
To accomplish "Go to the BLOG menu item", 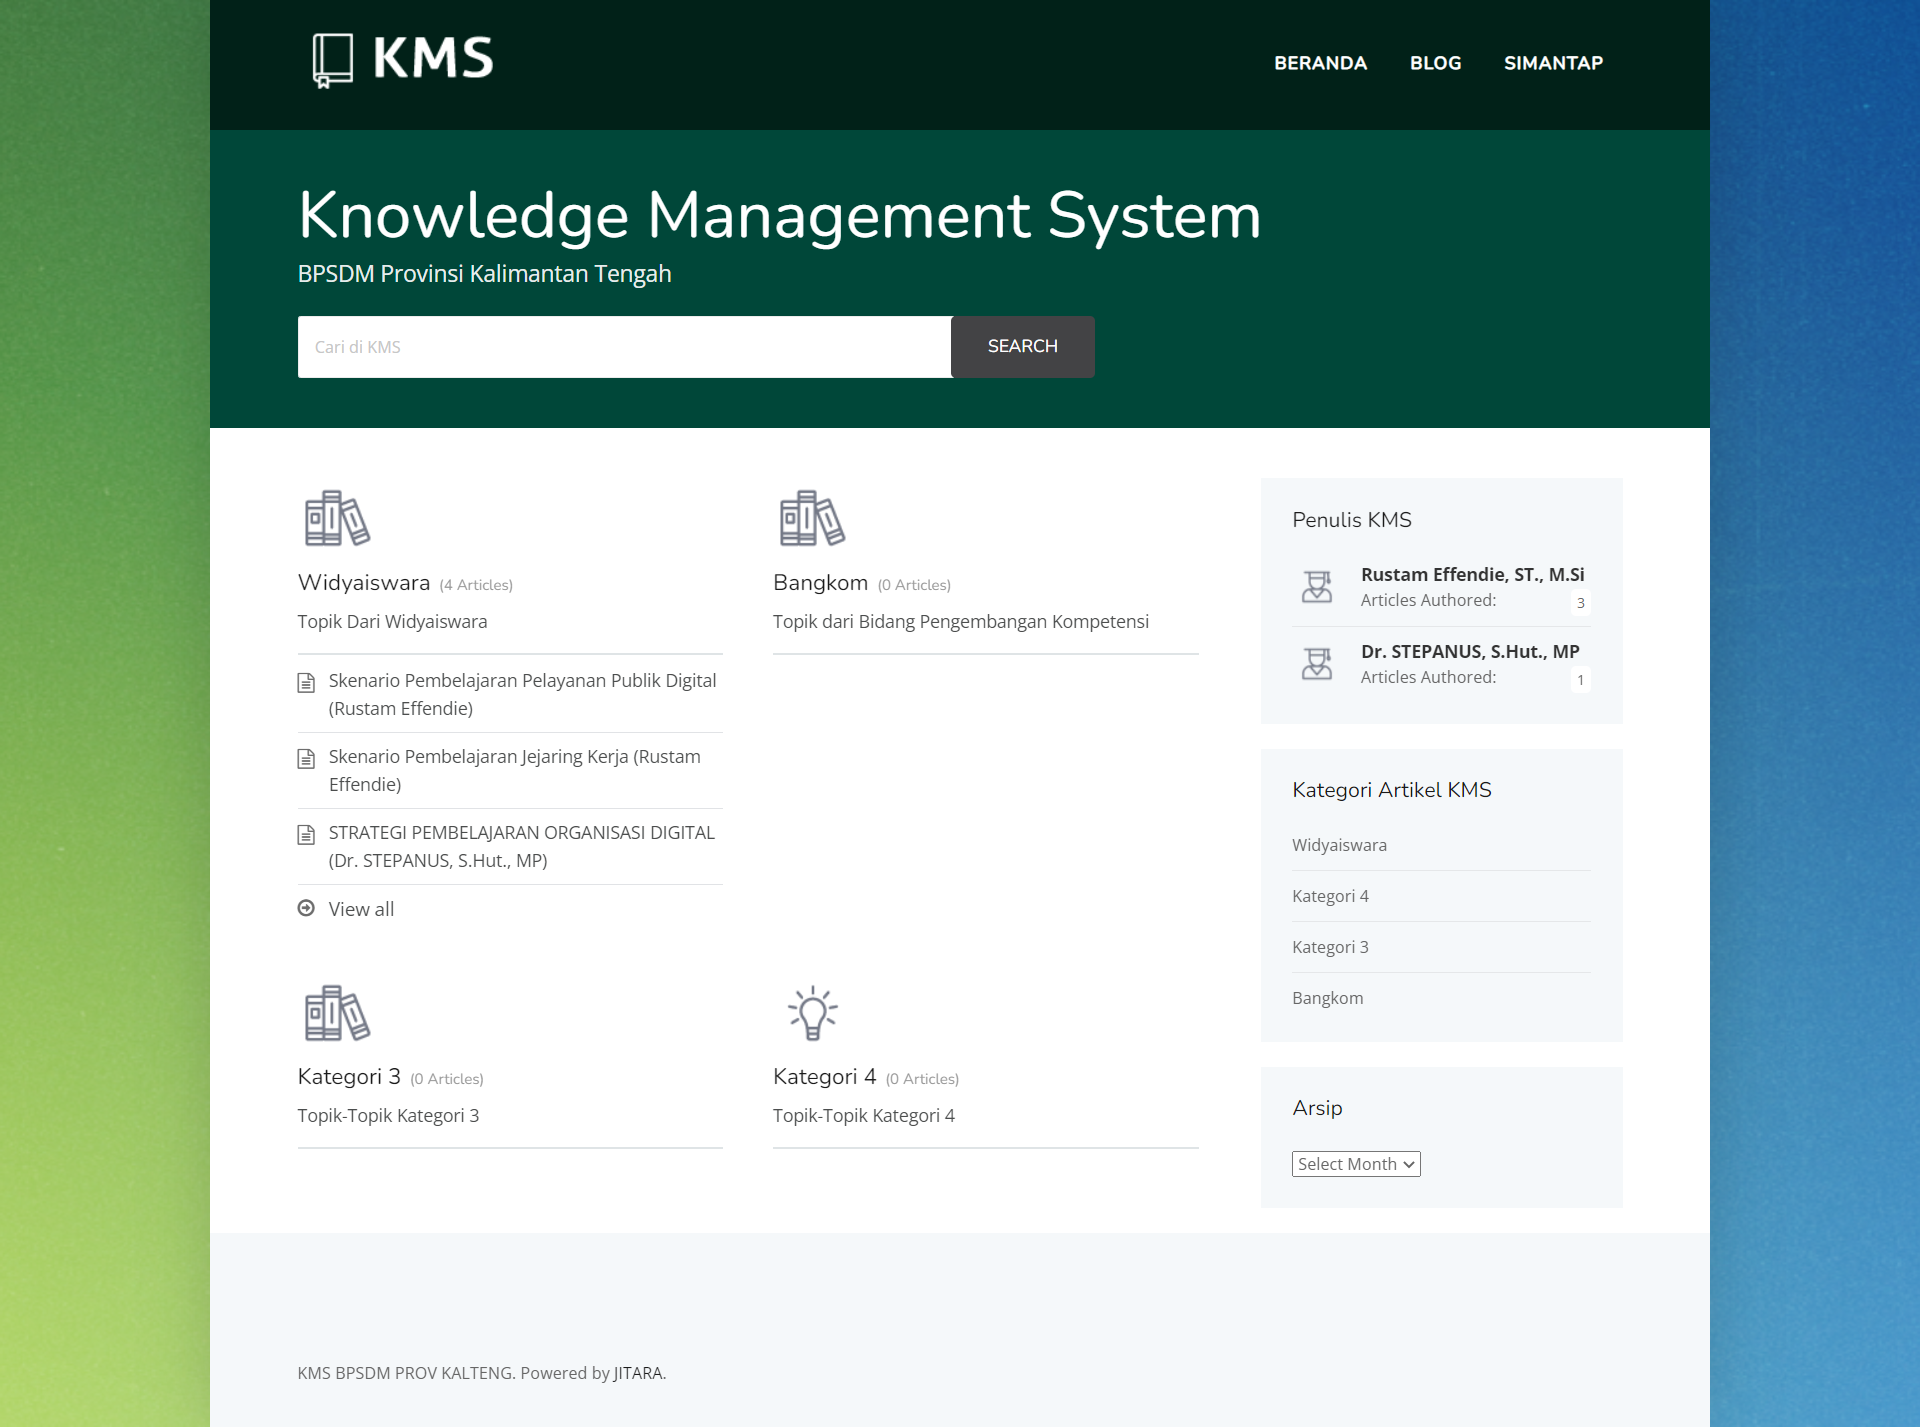I will 1435,63.
